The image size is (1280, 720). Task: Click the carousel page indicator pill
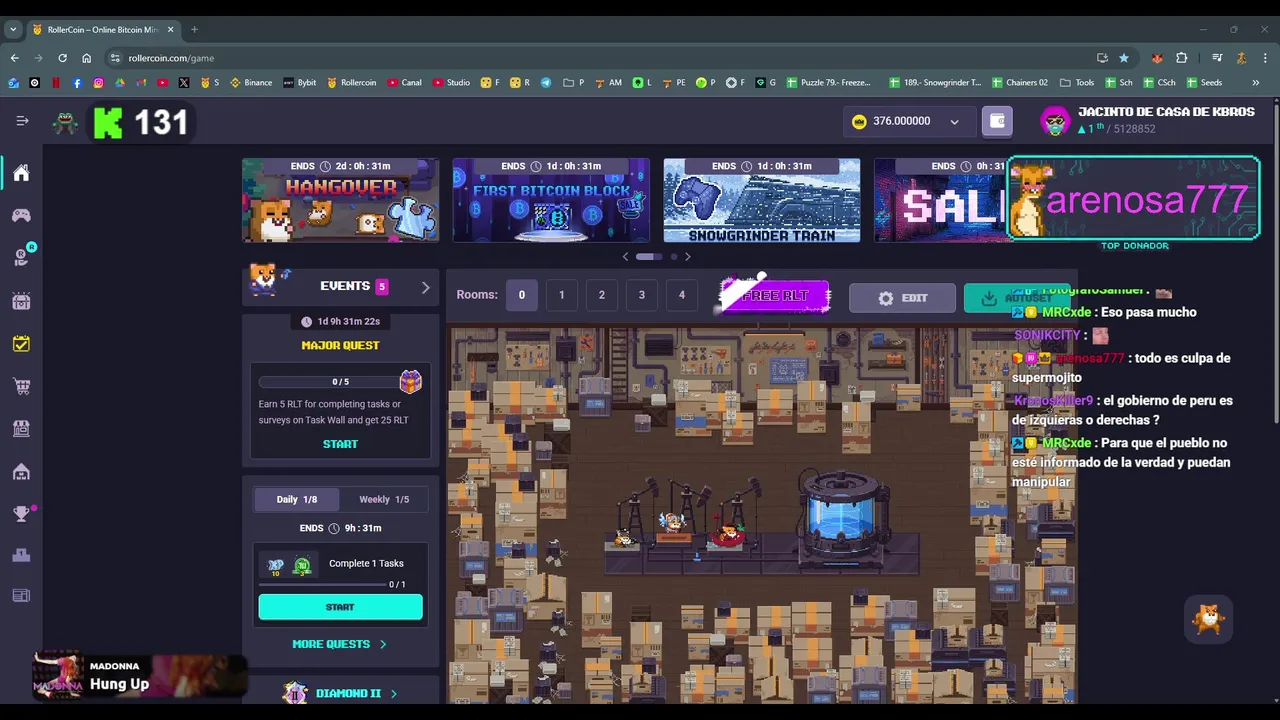(x=649, y=257)
